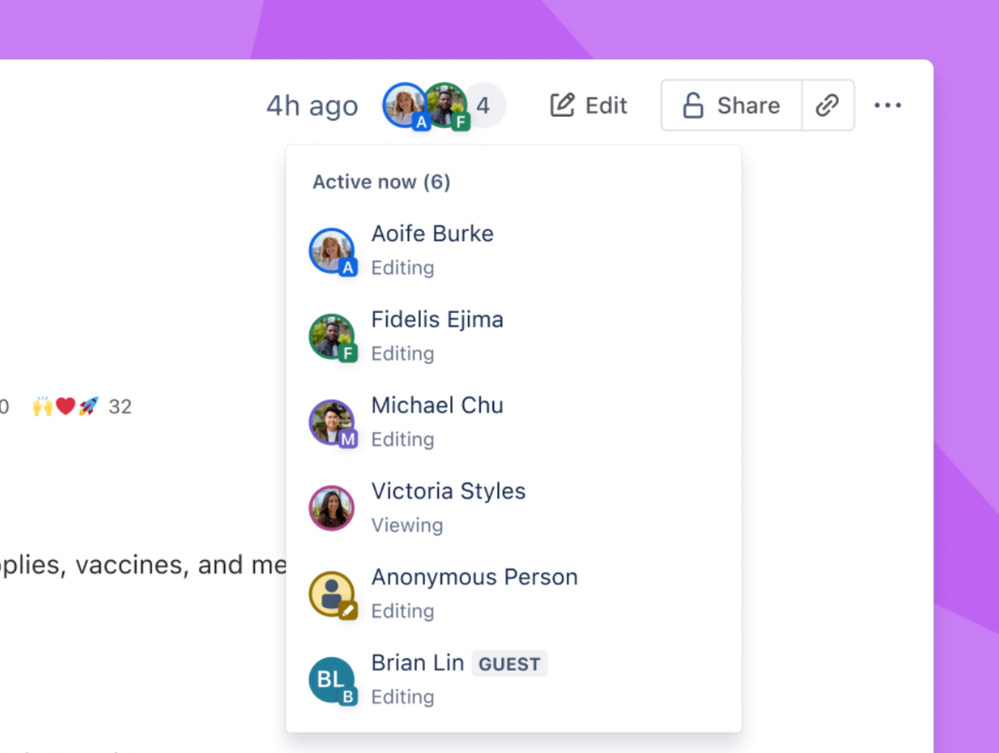Copy link using the chain icon

click(x=828, y=105)
